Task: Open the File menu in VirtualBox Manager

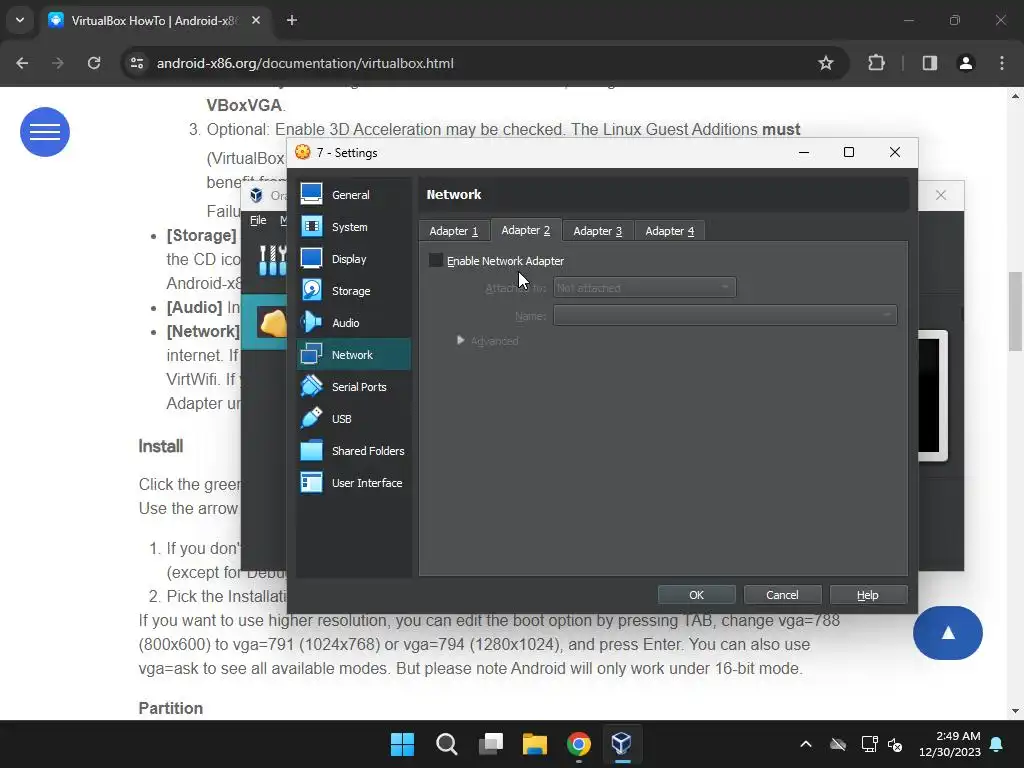Action: coord(258,220)
